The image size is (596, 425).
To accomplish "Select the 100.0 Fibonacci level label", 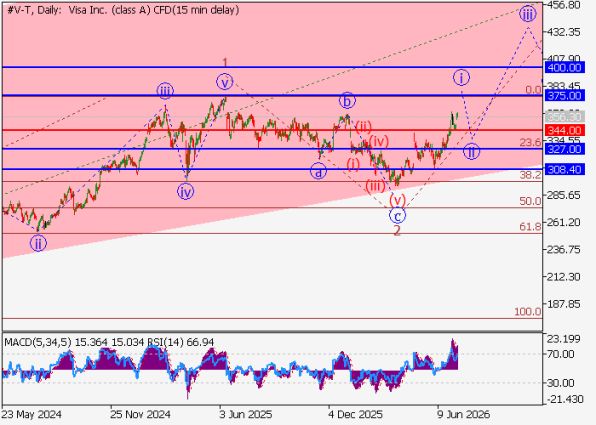I will coord(528,312).
